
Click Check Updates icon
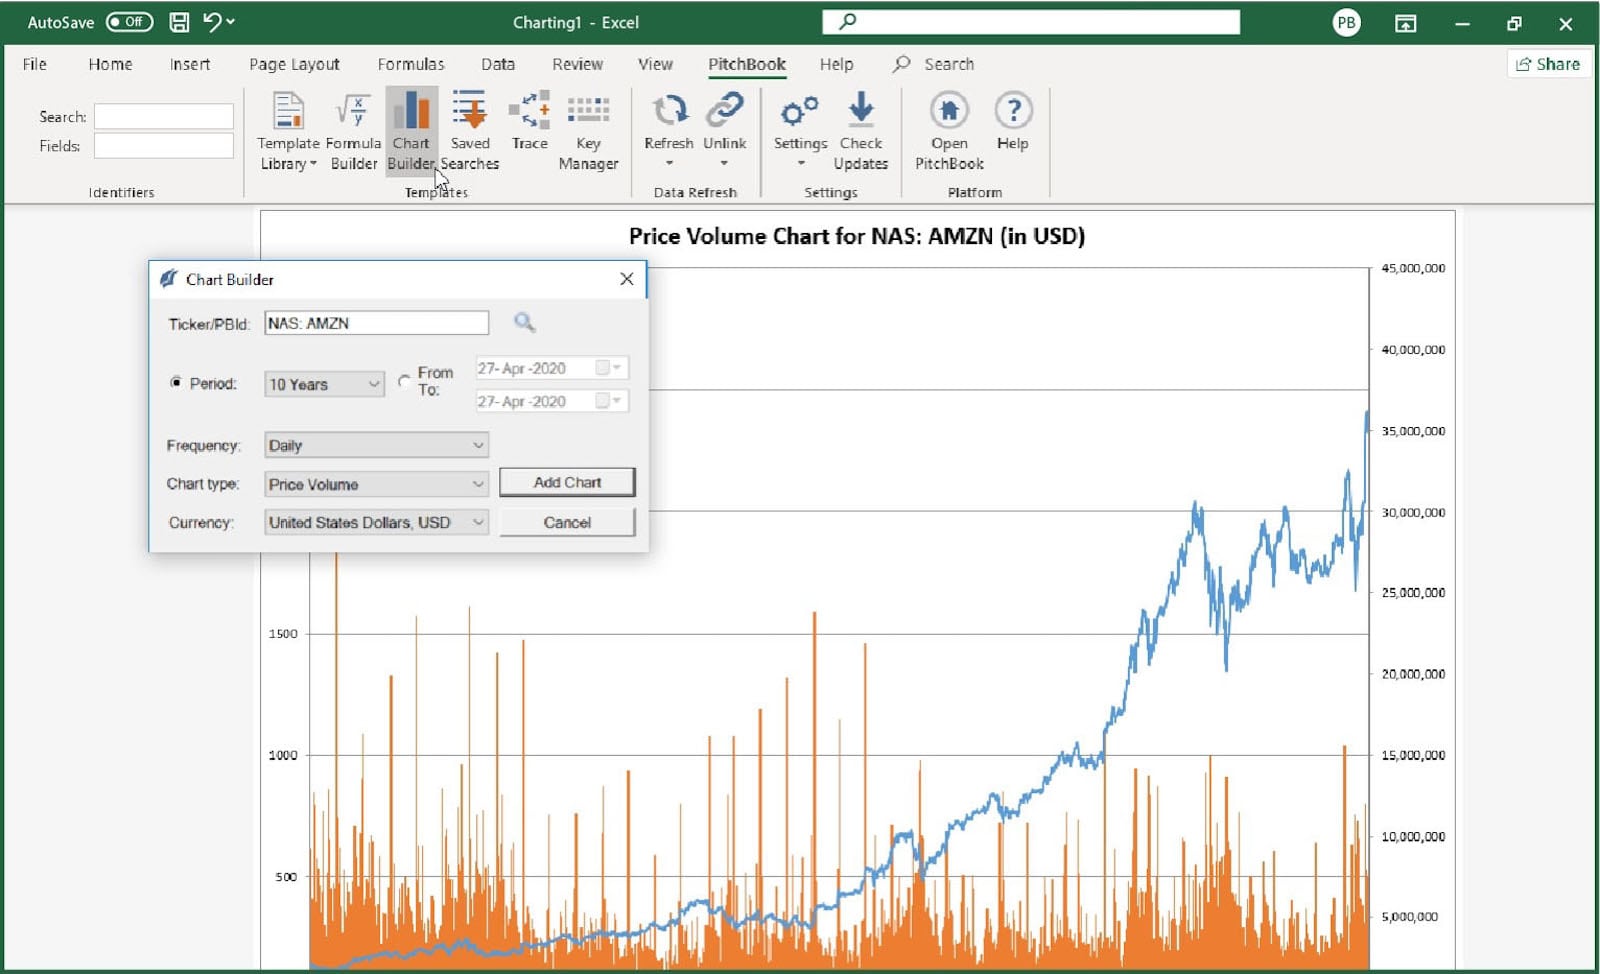(860, 131)
